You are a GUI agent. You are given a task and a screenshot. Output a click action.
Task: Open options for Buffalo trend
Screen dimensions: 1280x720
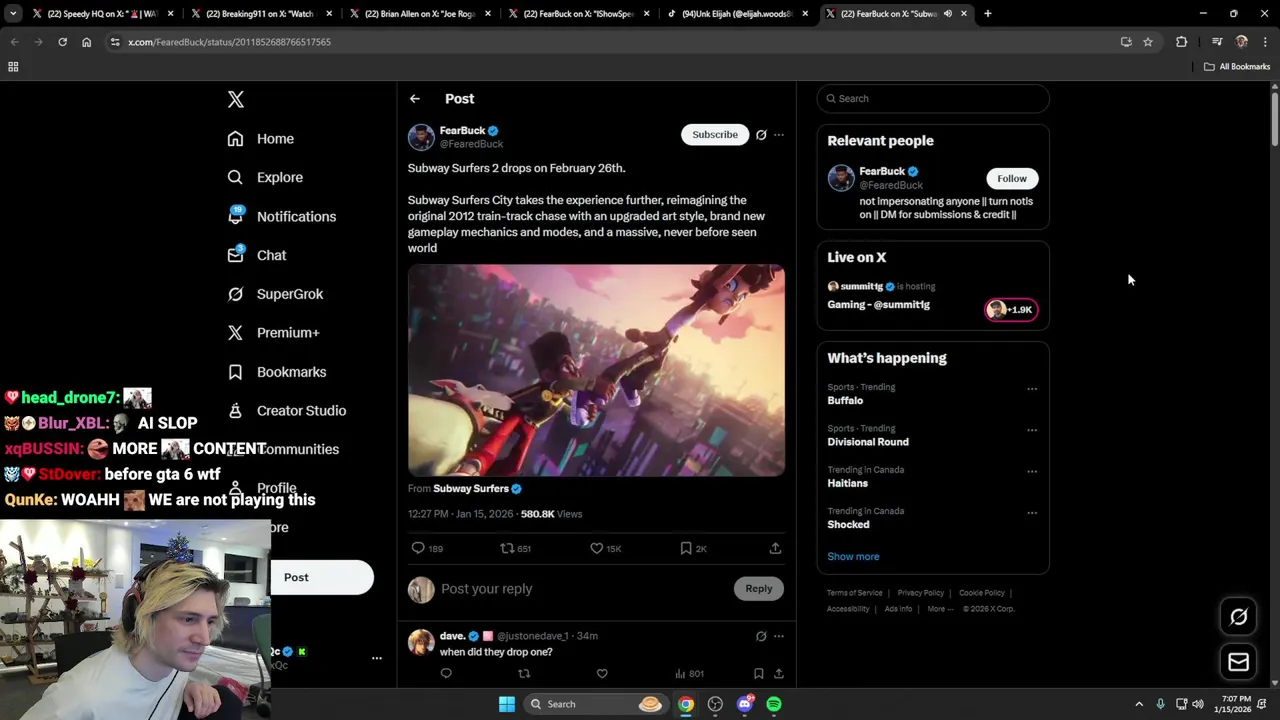(x=1032, y=389)
